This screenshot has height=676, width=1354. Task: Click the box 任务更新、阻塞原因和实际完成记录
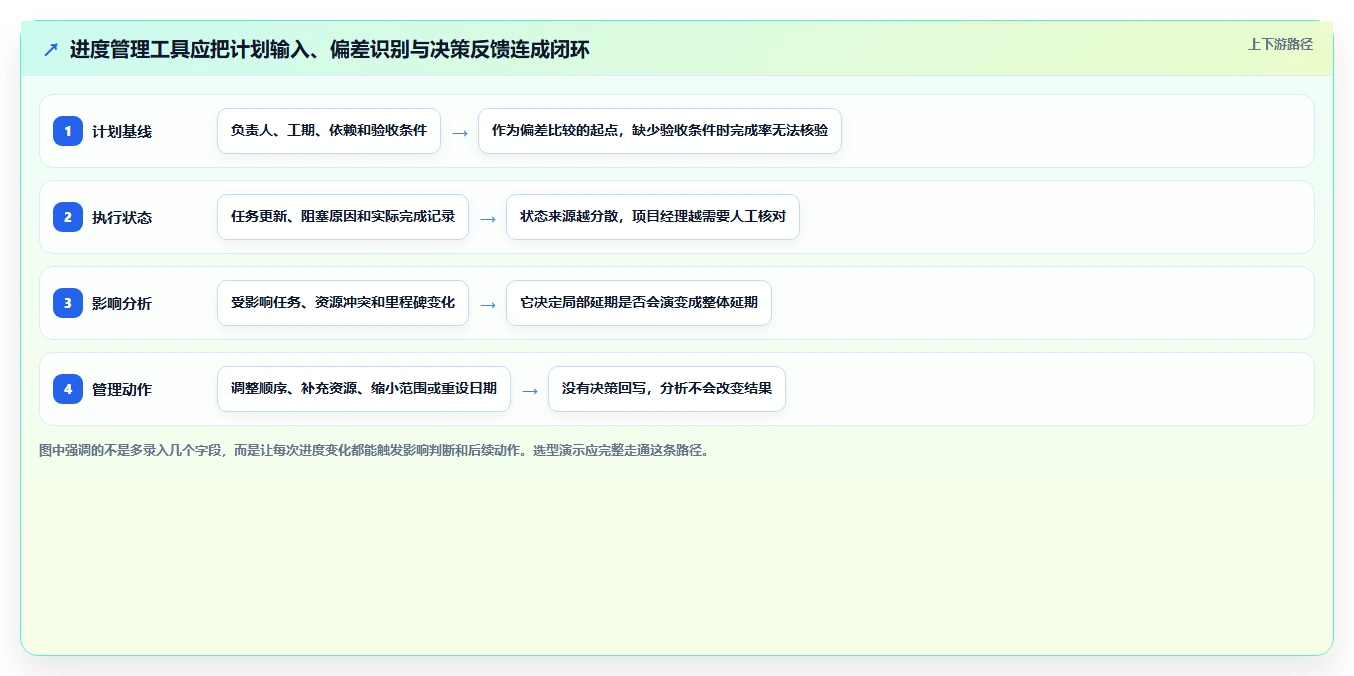coord(343,217)
